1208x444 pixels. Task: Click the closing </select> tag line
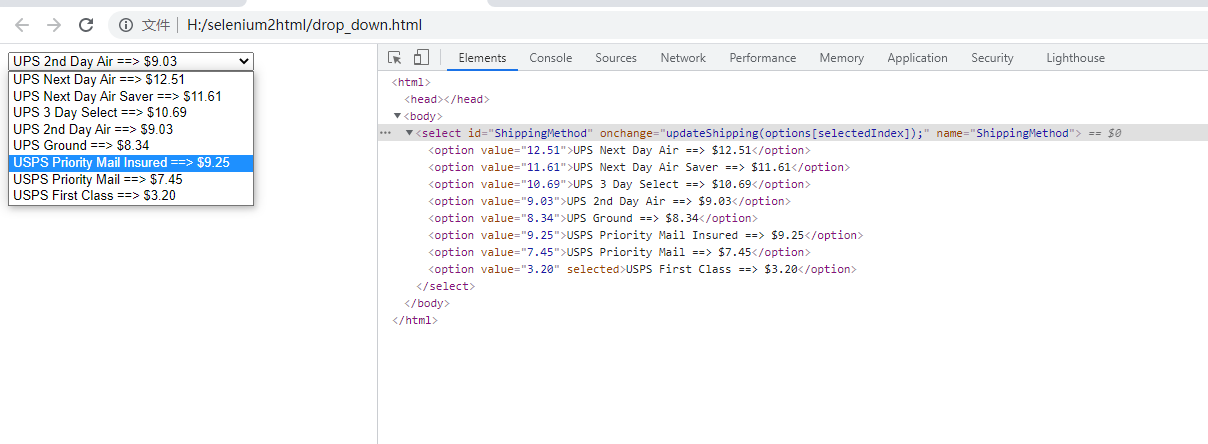(x=445, y=286)
